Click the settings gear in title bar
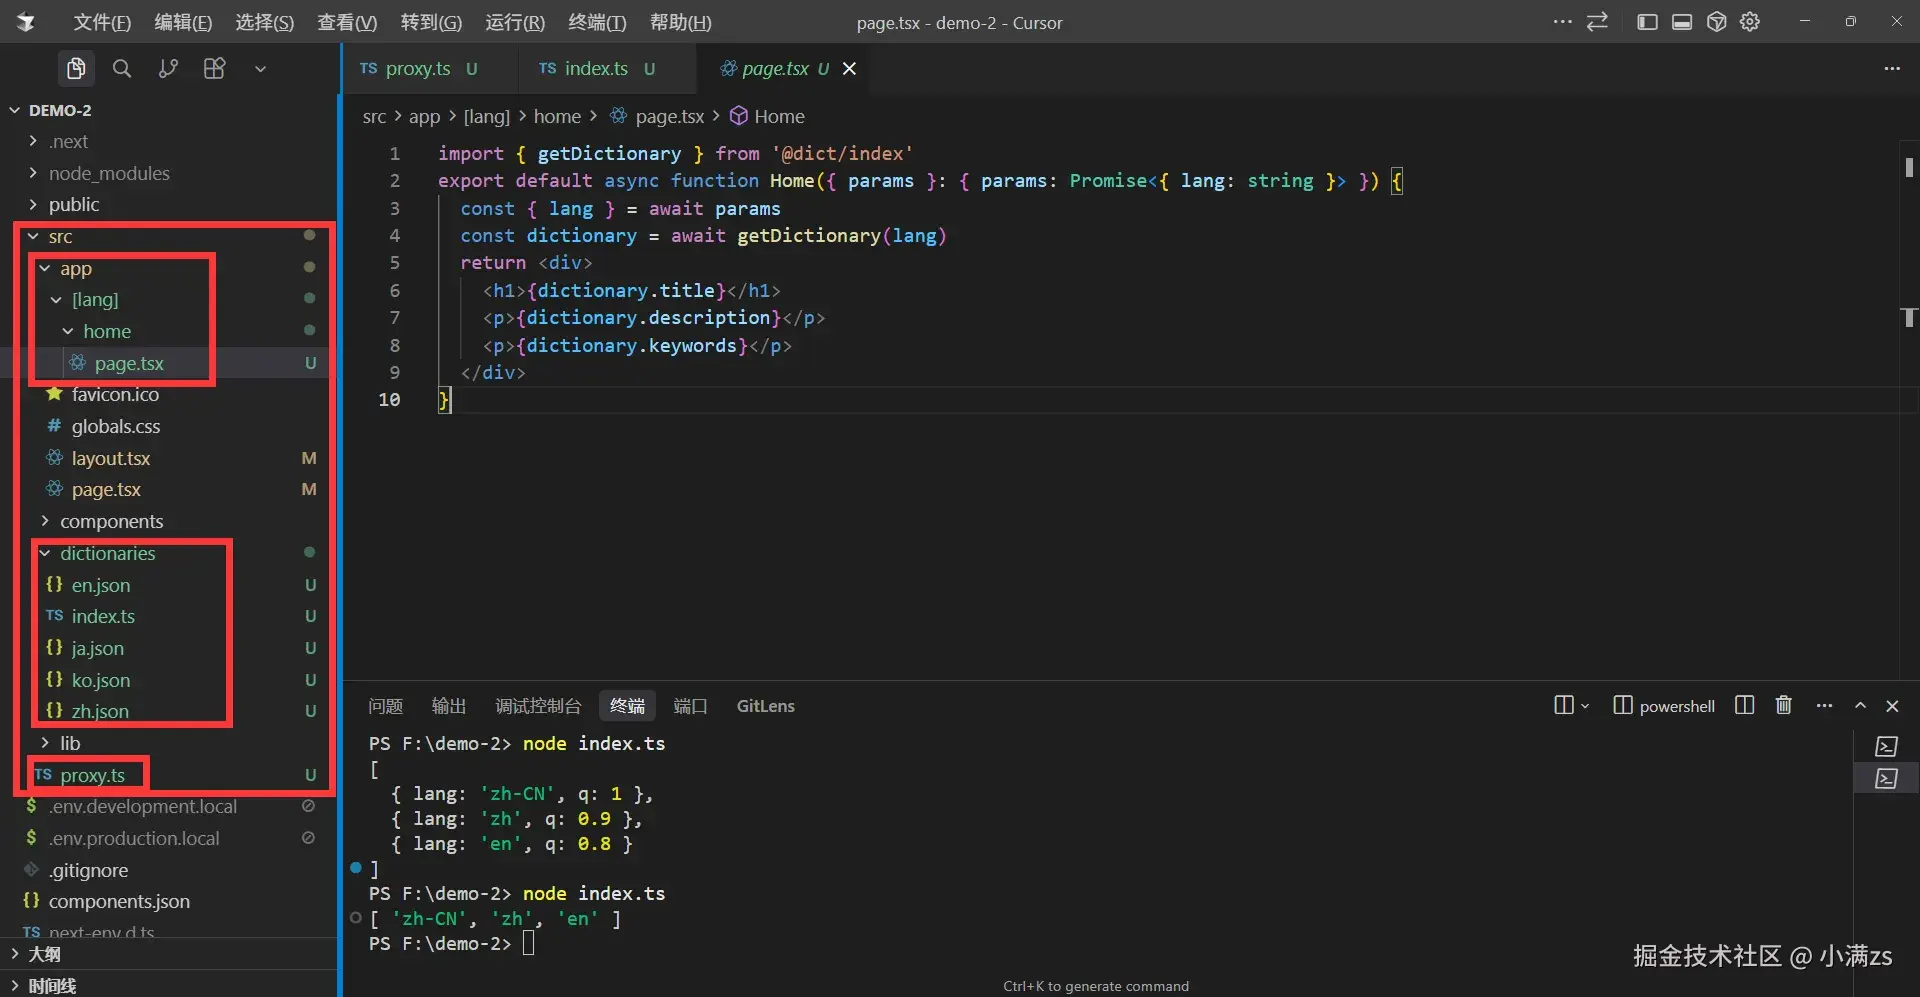This screenshot has height=997, width=1920. [1750, 22]
